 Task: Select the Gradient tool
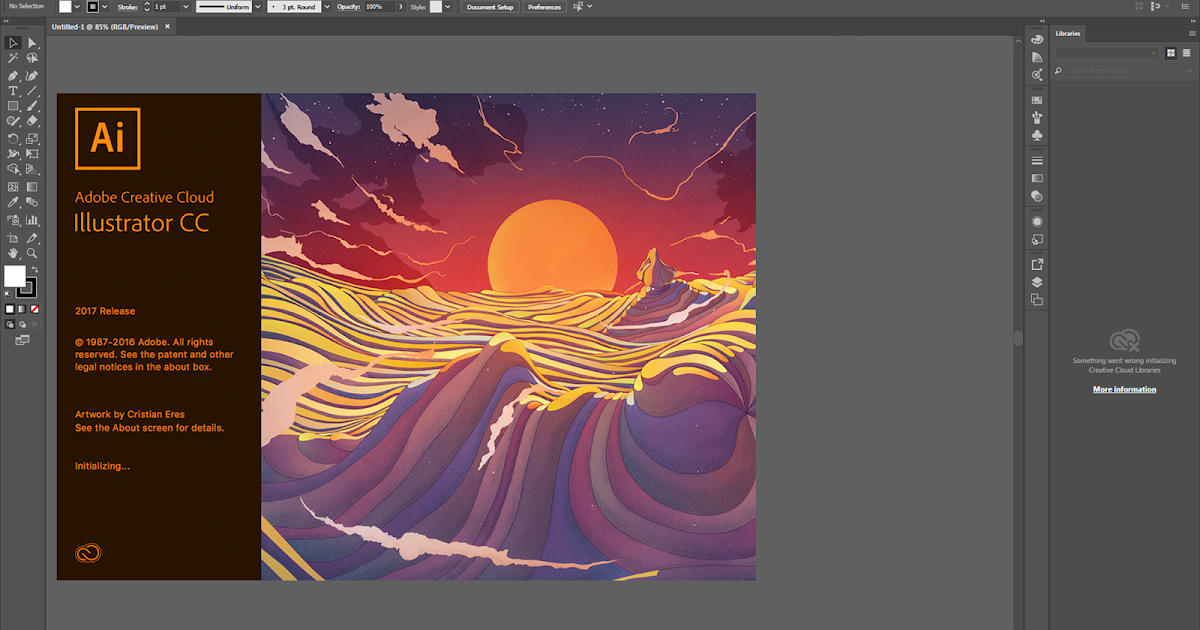(32, 186)
